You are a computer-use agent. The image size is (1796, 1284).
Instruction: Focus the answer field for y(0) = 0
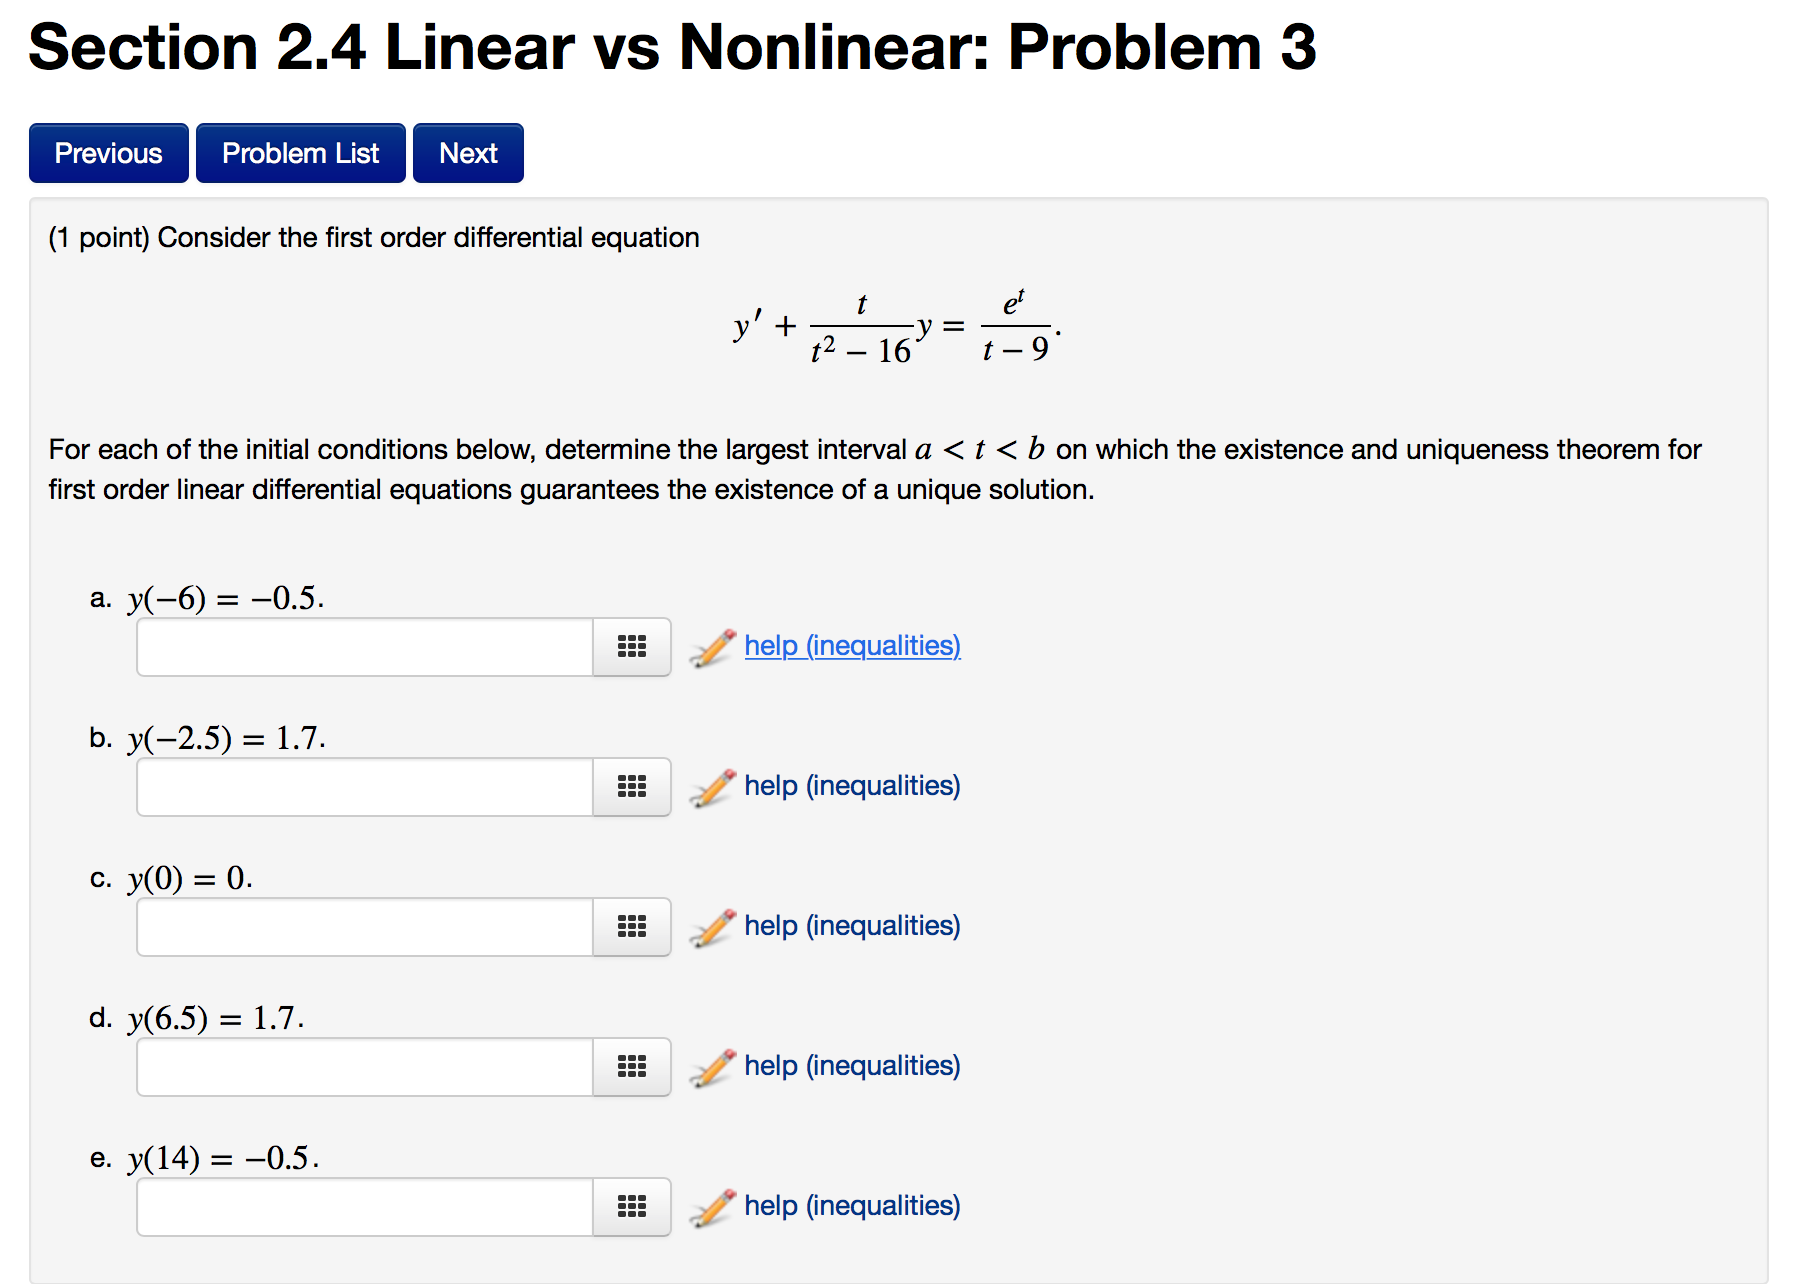[x=365, y=927]
